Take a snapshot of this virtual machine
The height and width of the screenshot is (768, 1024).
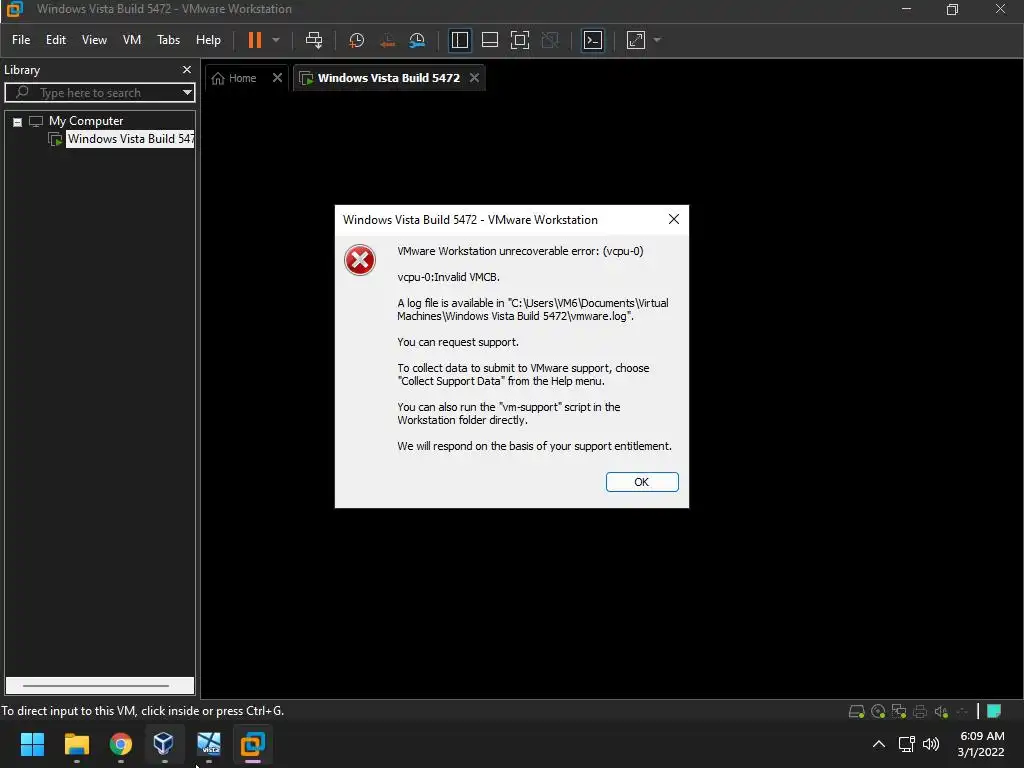357,40
